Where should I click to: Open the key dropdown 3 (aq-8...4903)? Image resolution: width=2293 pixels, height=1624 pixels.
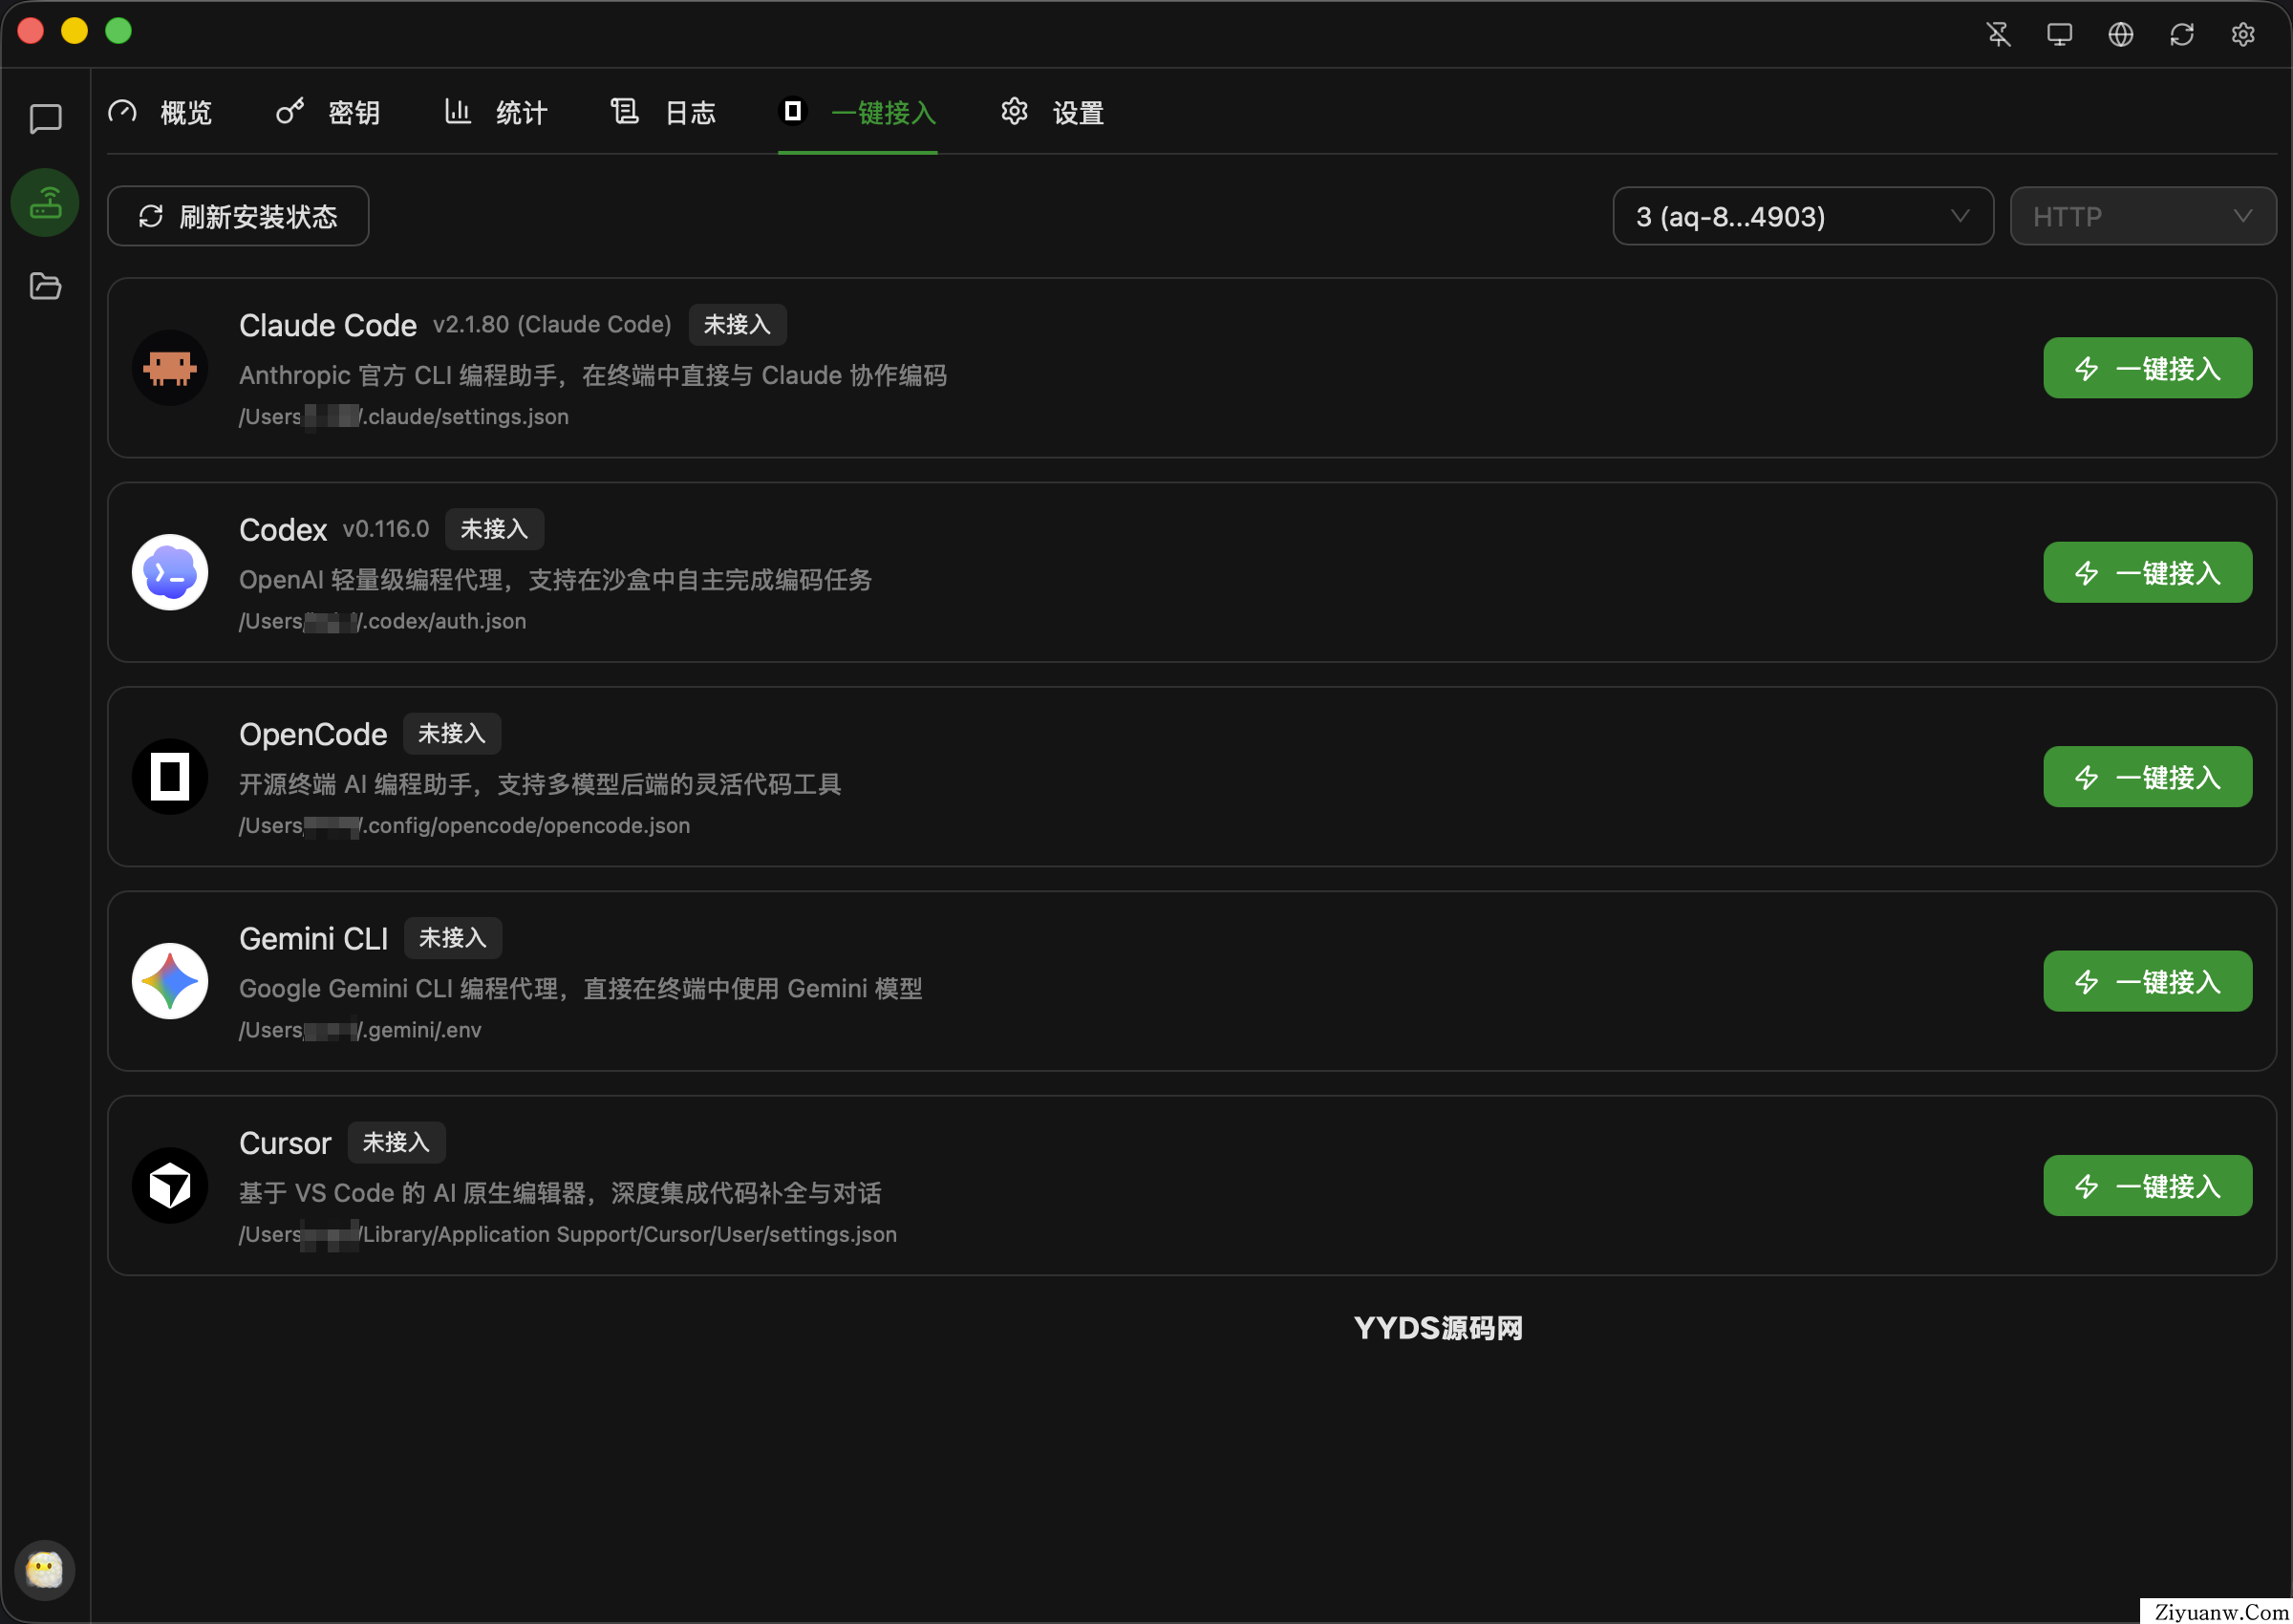(1803, 216)
